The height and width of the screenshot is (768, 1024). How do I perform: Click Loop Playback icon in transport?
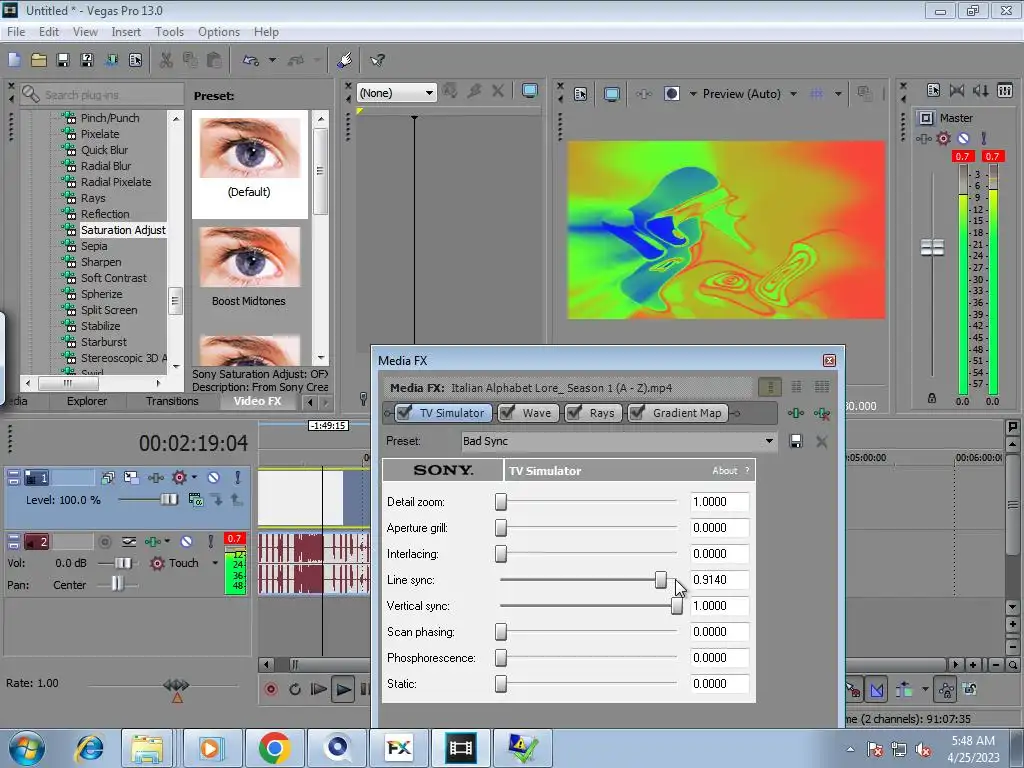pyautogui.click(x=295, y=689)
